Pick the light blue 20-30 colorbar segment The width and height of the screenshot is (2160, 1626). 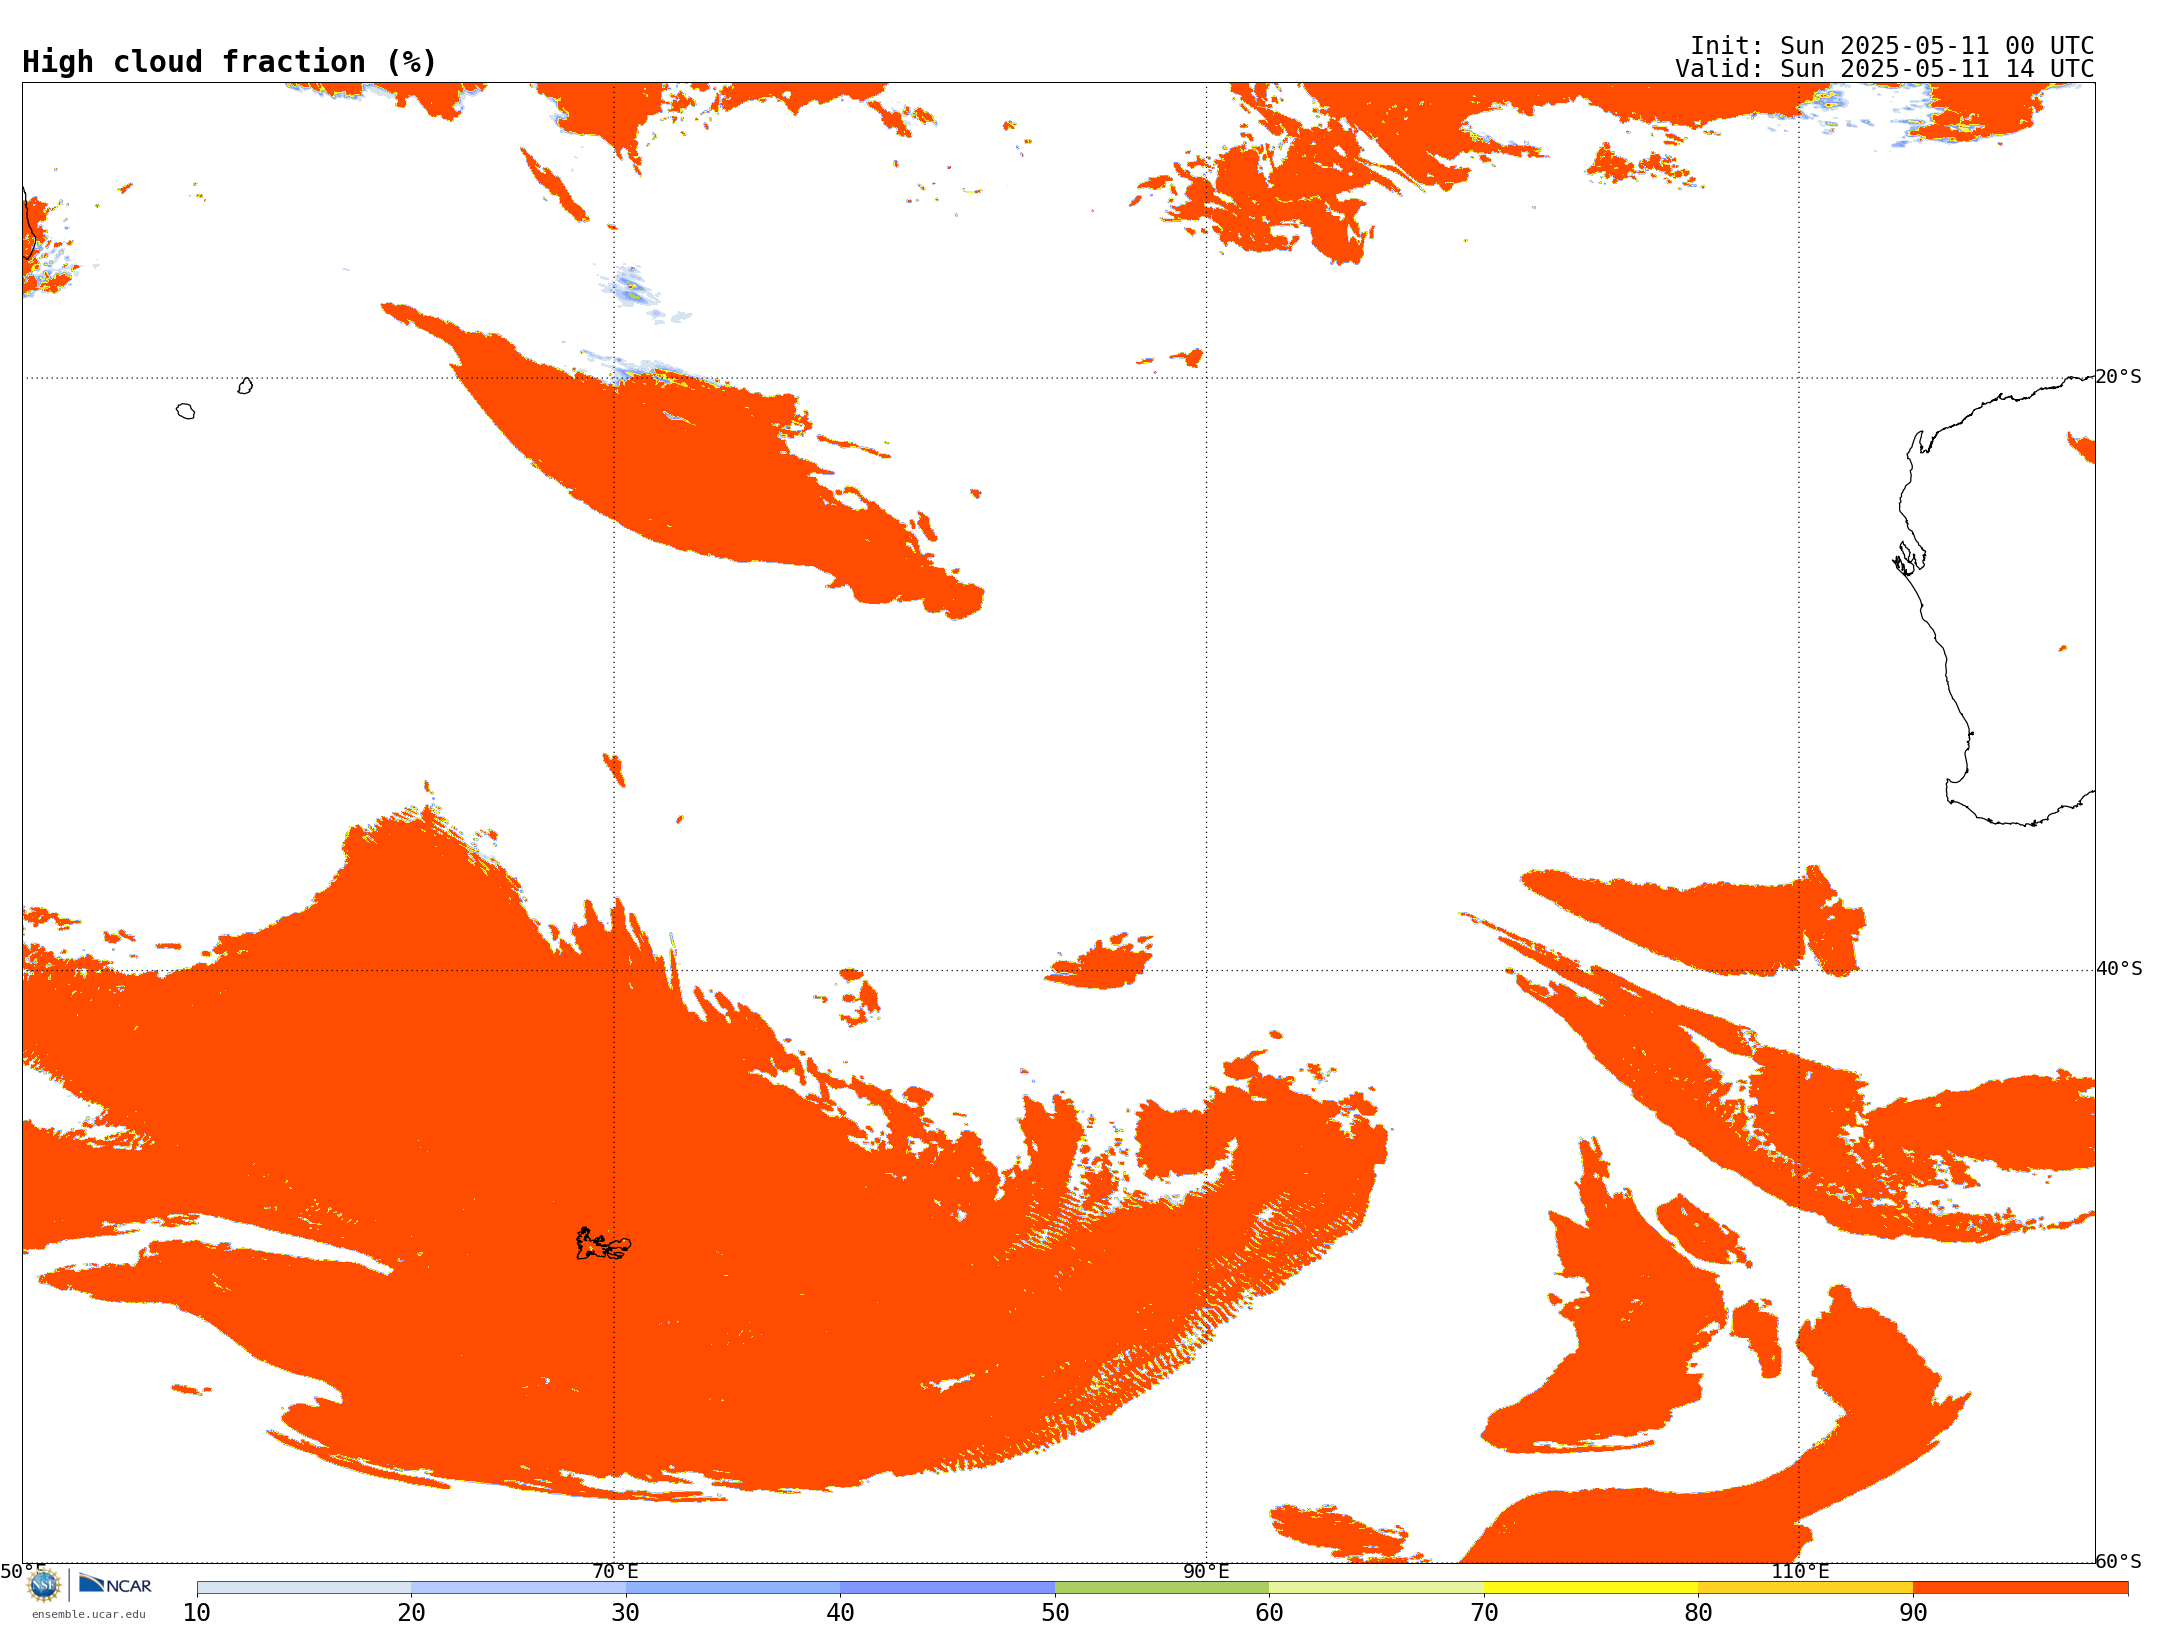(518, 1587)
